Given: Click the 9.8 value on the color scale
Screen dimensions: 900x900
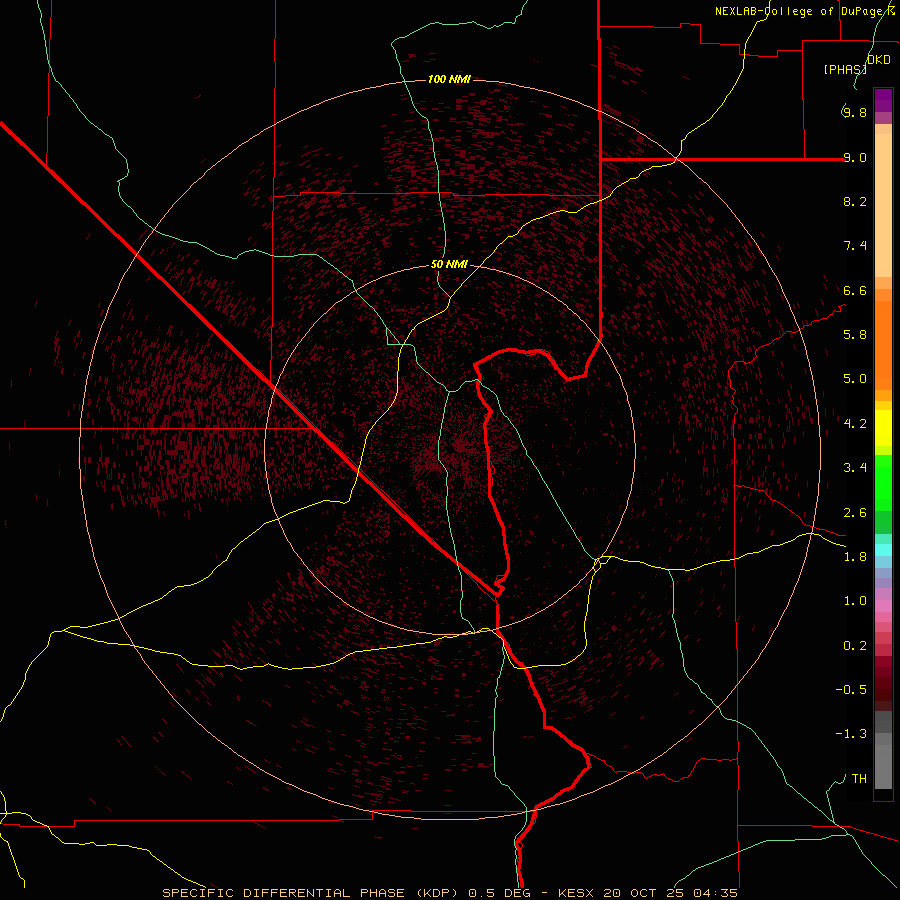Looking at the screenshot, I should pos(855,112).
